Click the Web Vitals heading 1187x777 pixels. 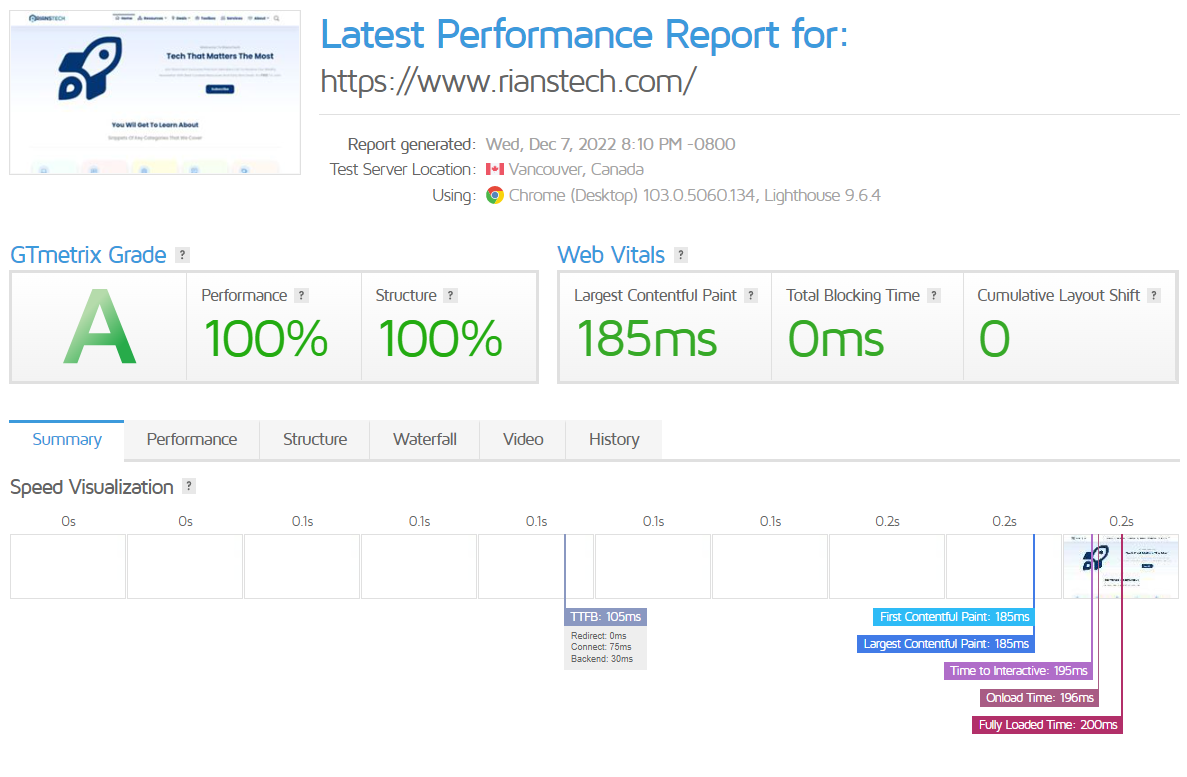(611, 255)
